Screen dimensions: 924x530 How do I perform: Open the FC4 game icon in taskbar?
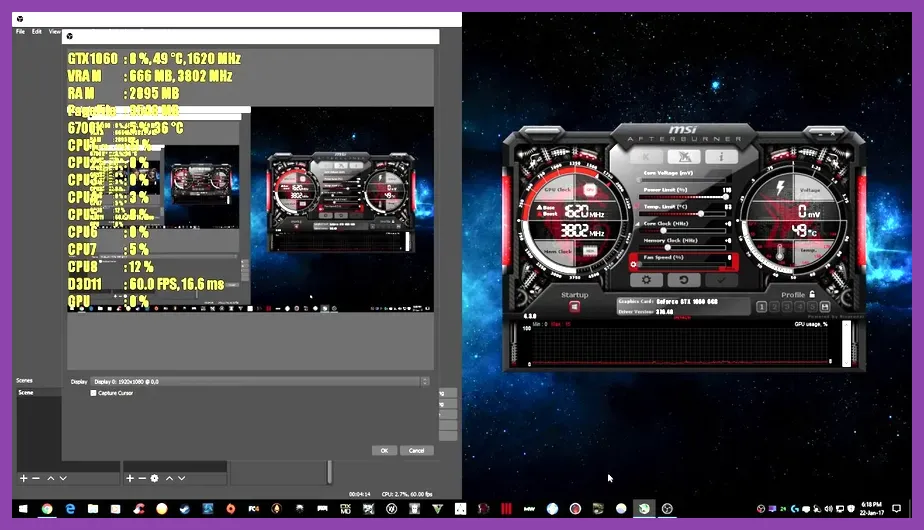tap(253, 508)
